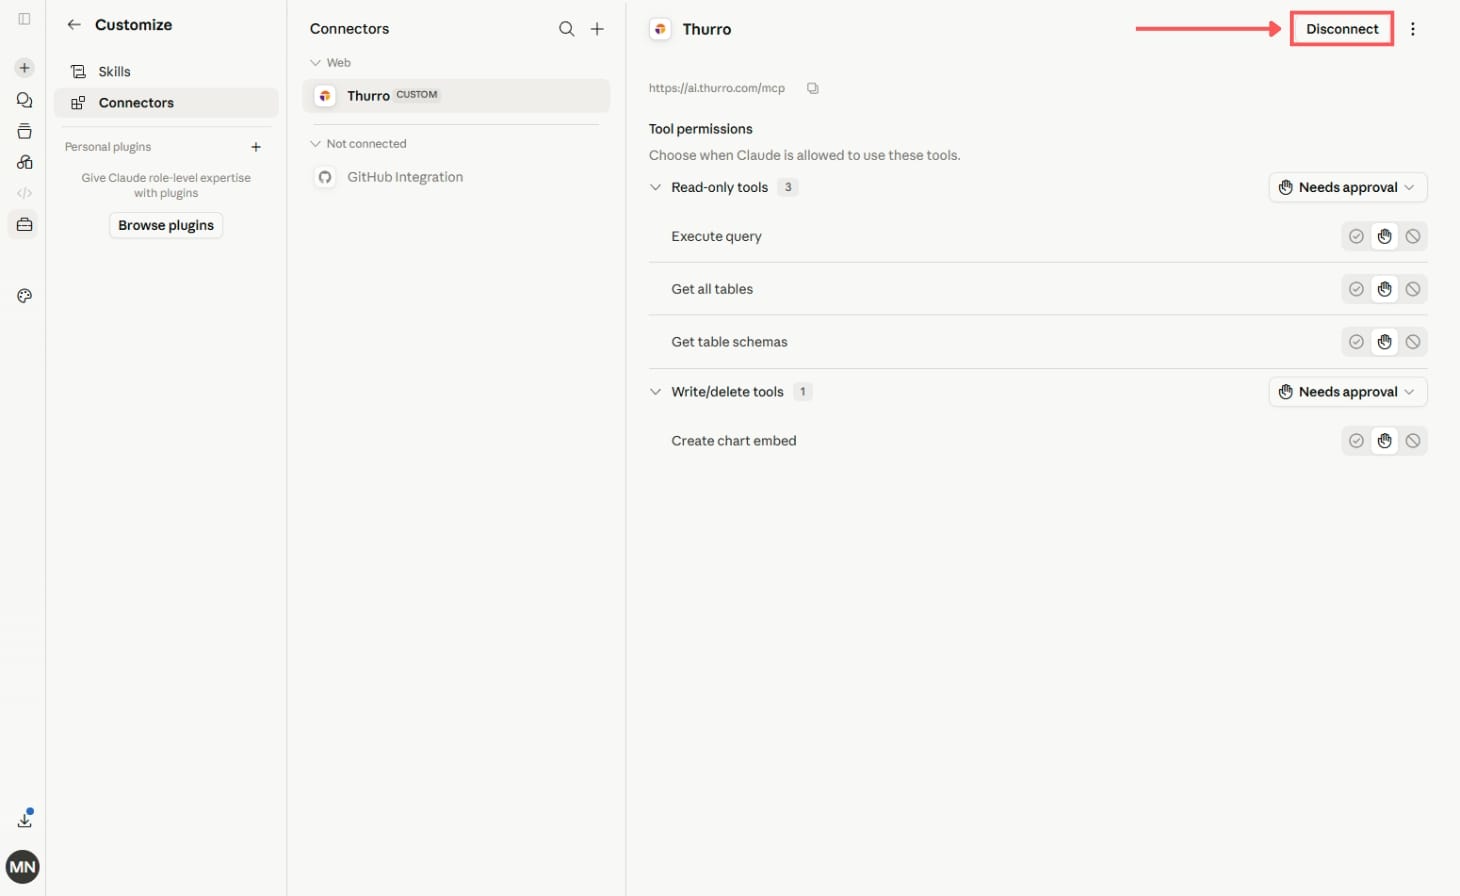Click the Thurro MCP URL text
The width and height of the screenshot is (1460, 896).
[x=717, y=88]
